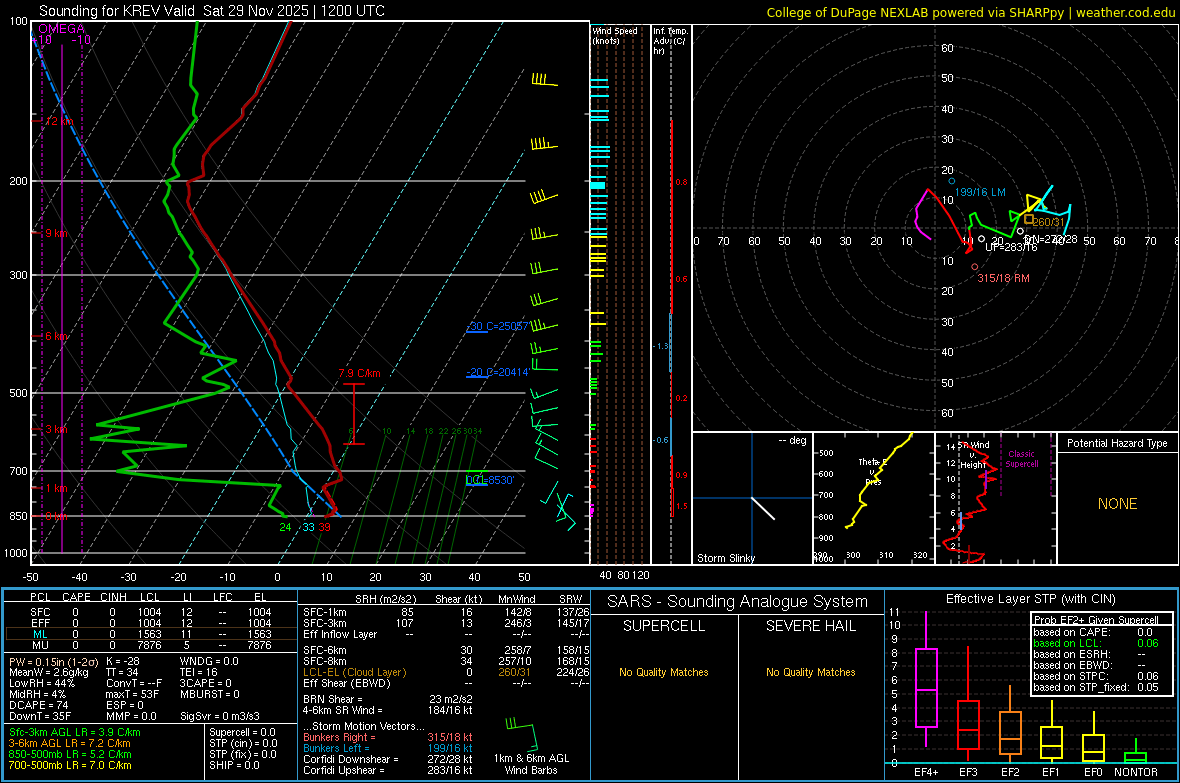Click the blue 'Bunkers Left =' row

388,748
